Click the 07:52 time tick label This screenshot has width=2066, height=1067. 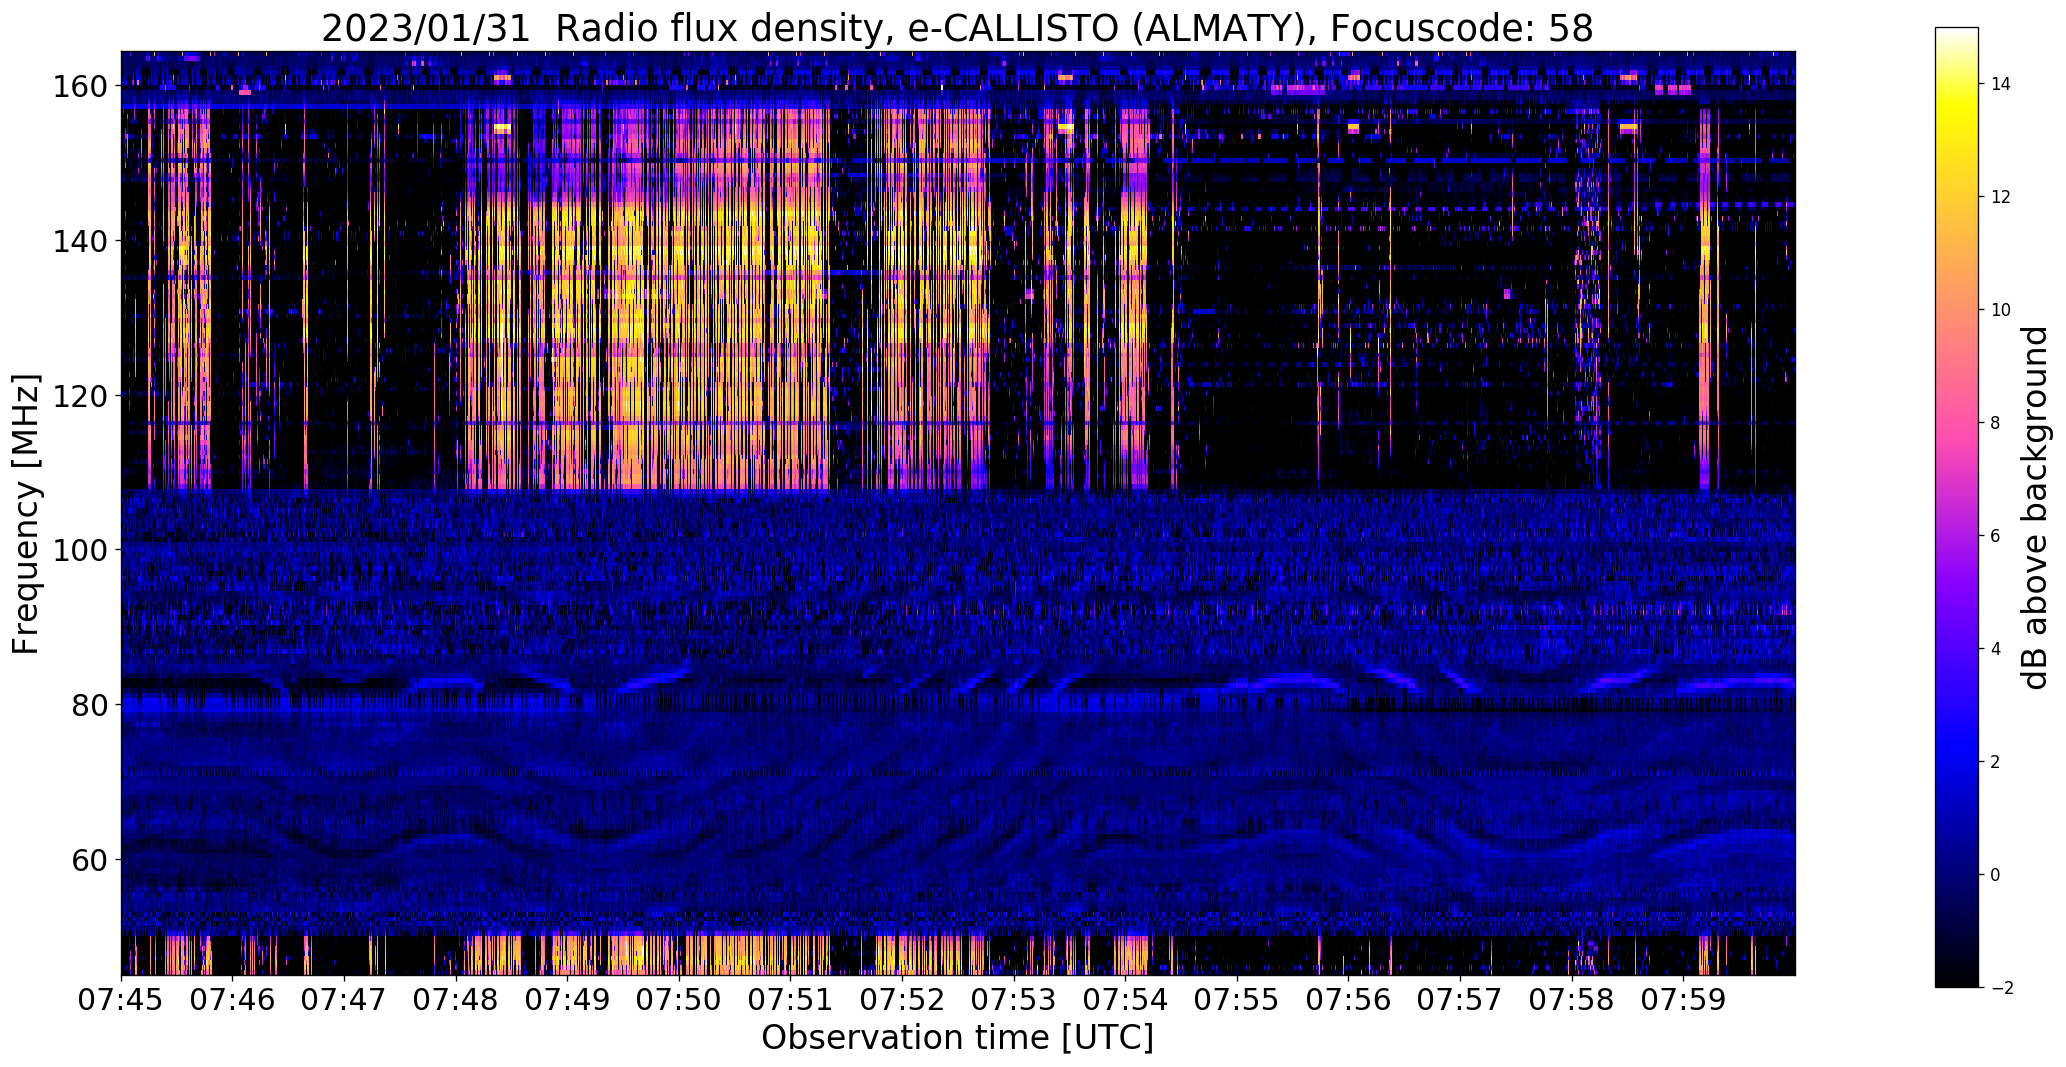[x=902, y=1000]
